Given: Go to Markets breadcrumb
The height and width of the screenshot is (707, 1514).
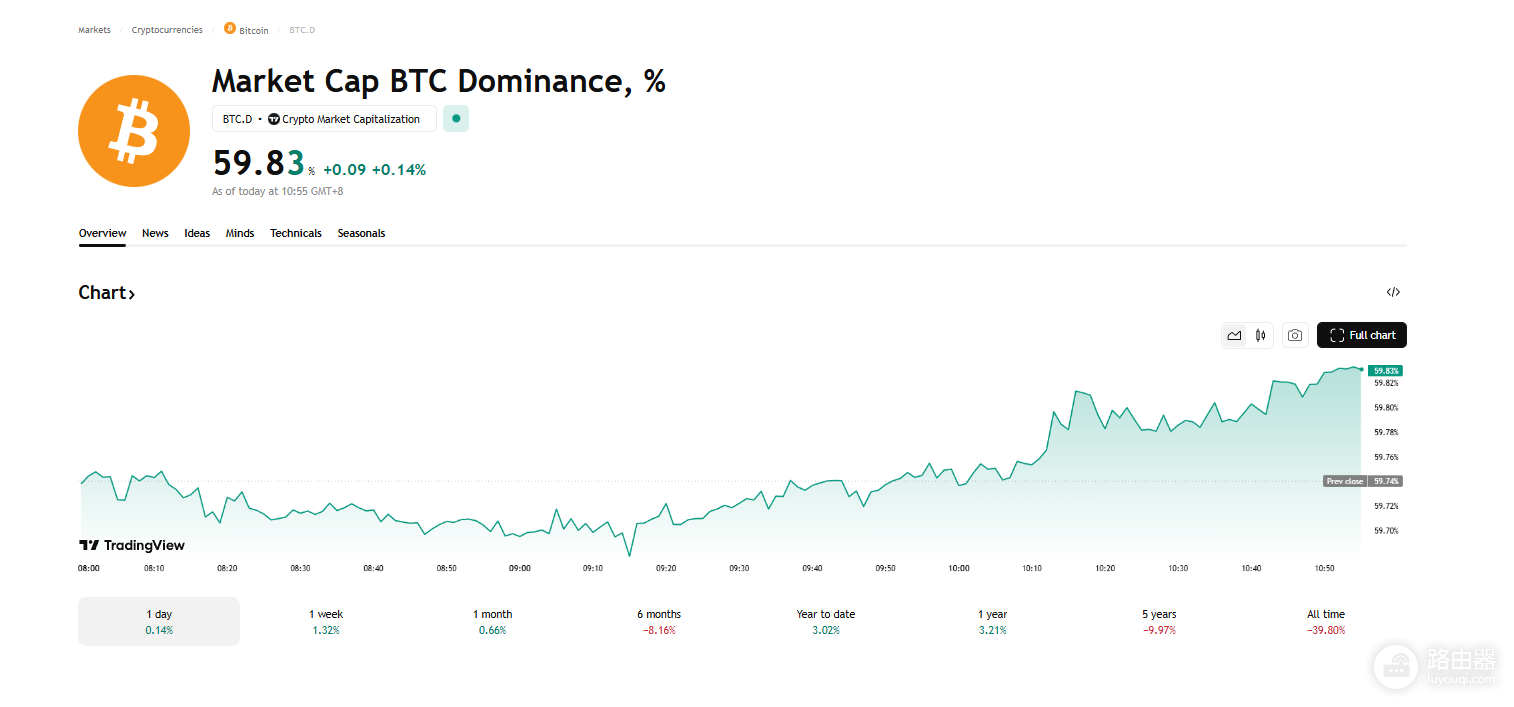Looking at the screenshot, I should click(x=95, y=30).
